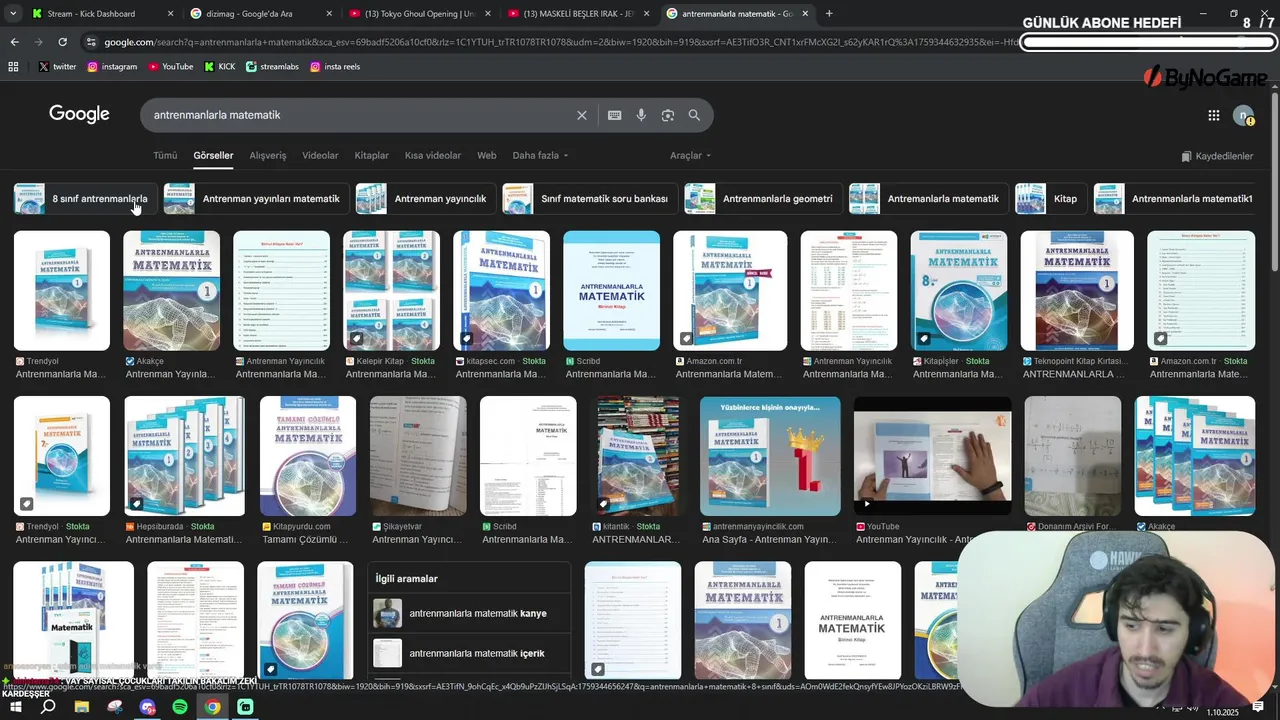This screenshot has height=720, width=1280.
Task: Click the Chrome taskbar icon
Action: [213, 707]
